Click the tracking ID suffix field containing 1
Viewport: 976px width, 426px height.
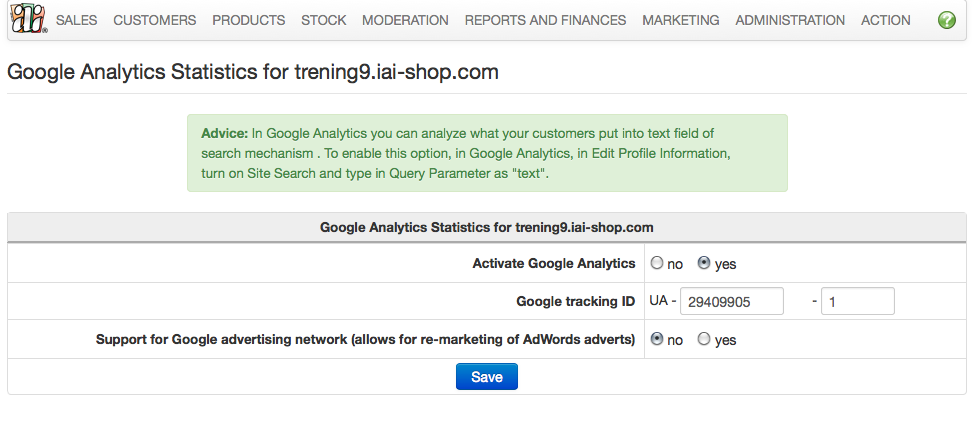[x=858, y=301]
